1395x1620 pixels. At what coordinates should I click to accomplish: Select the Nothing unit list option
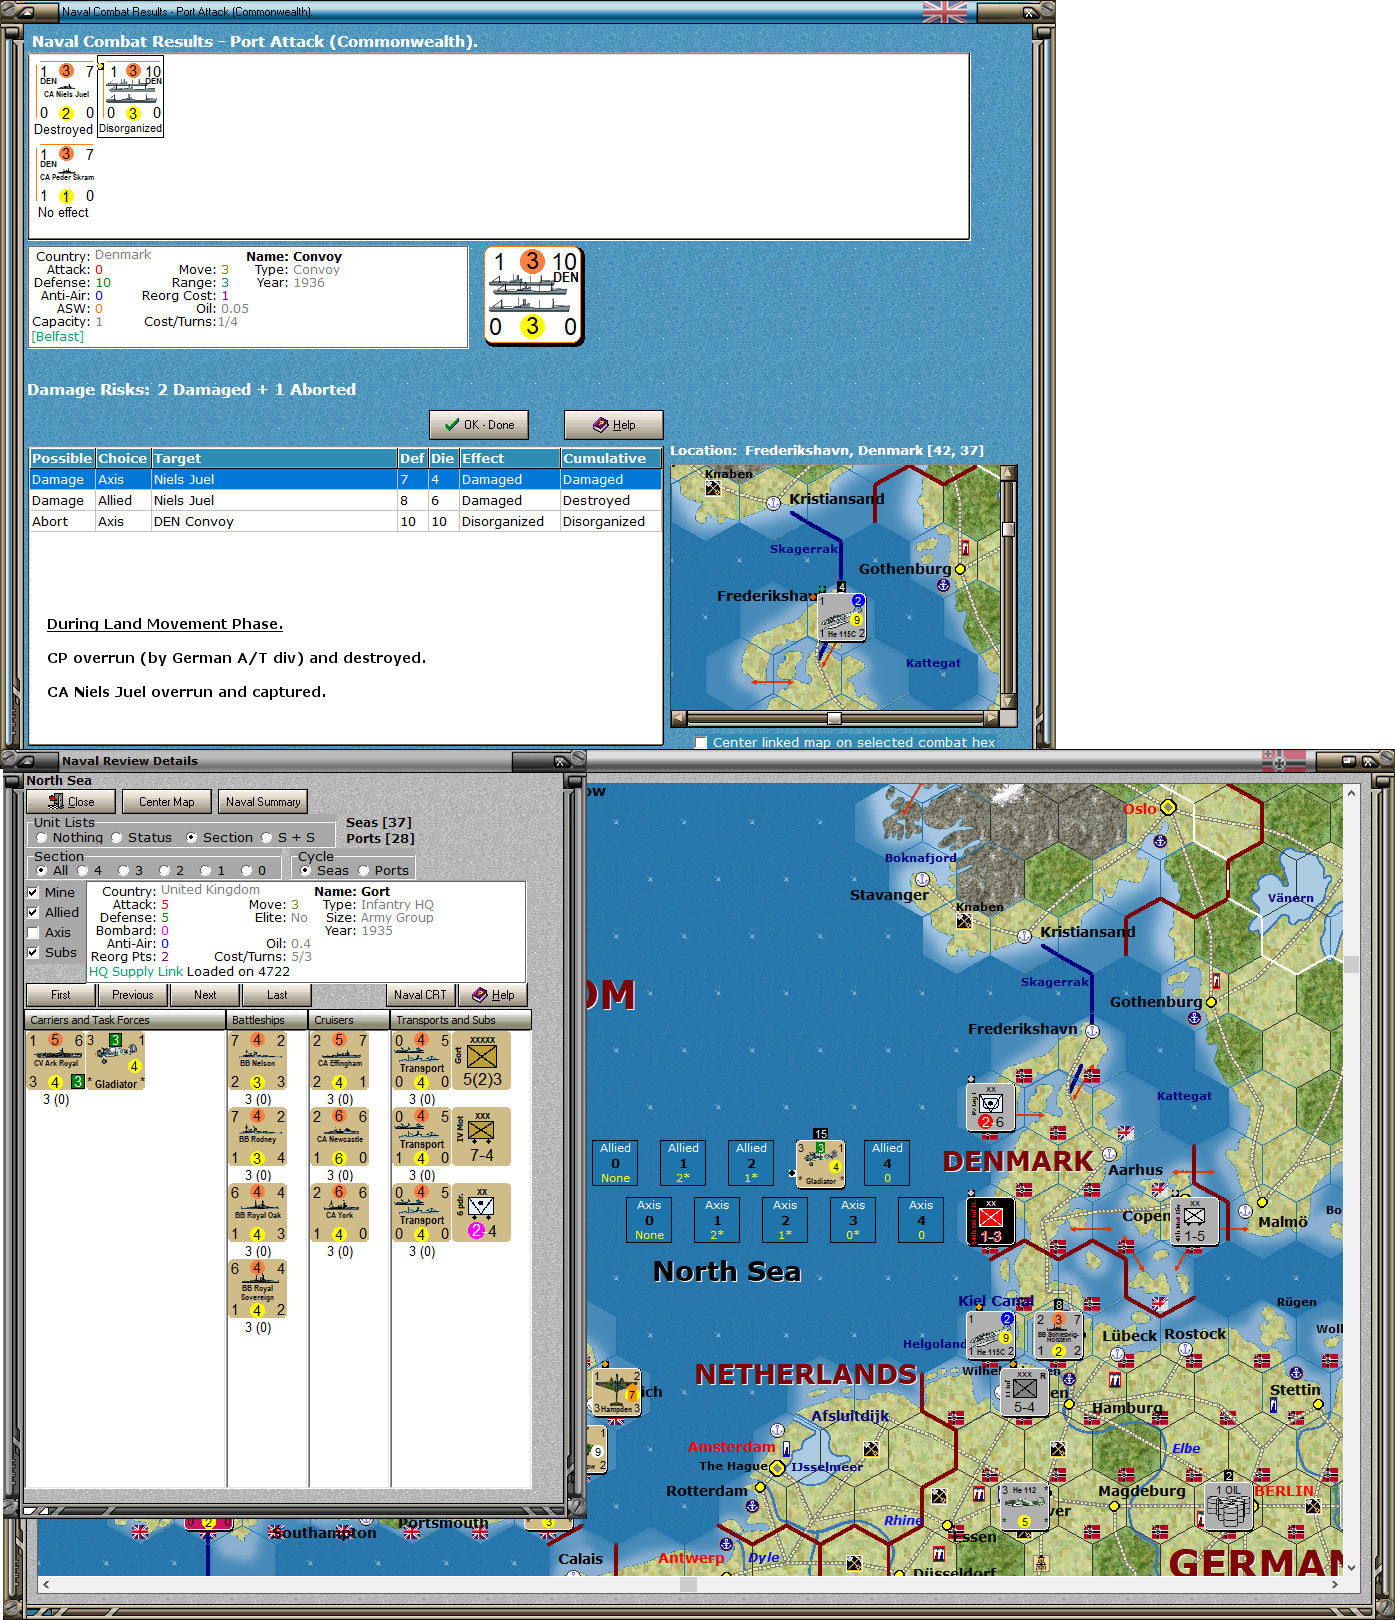[42, 838]
